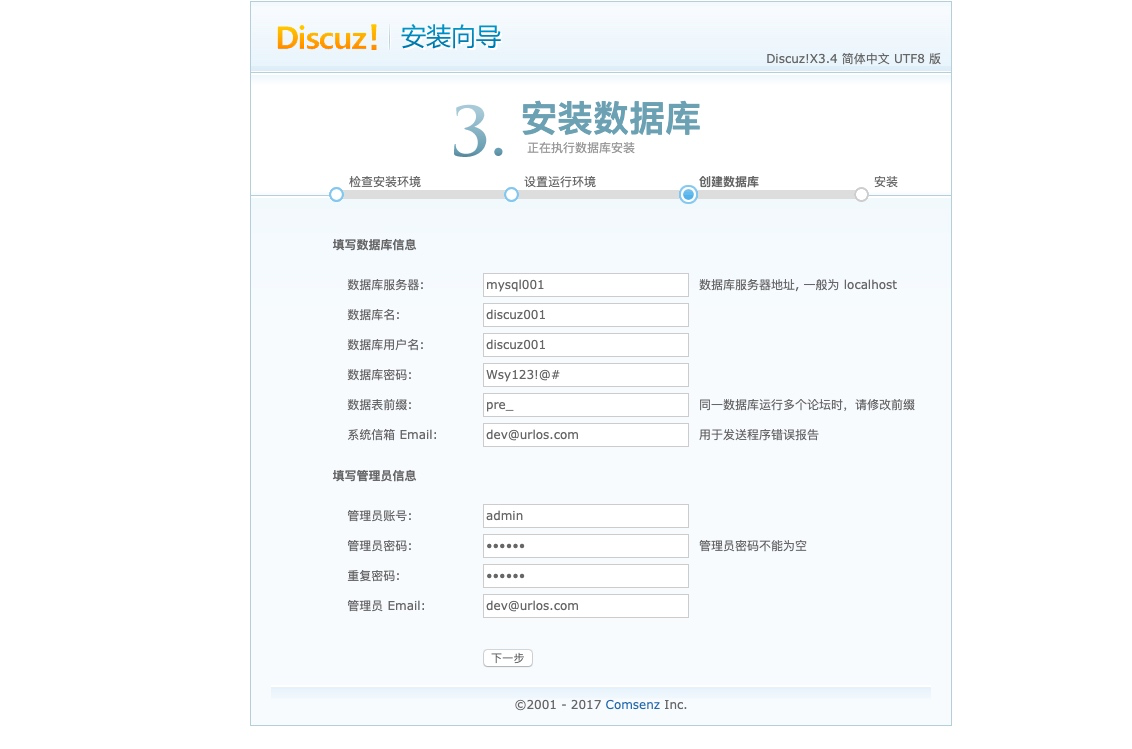1132x749 pixels.
Task: Select the 安装 step indicator circle
Action: pos(861,194)
